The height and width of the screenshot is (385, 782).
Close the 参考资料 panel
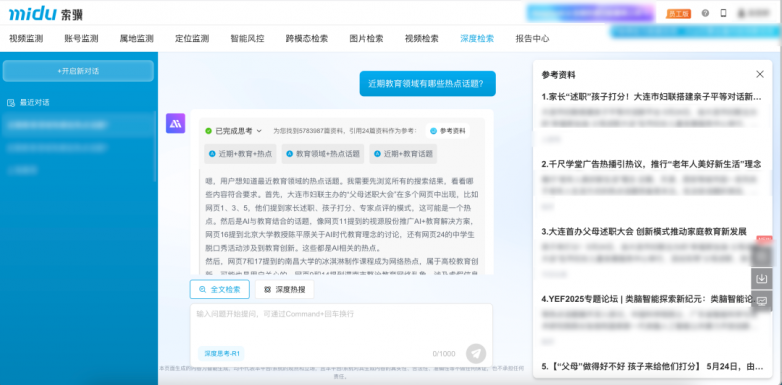point(760,74)
